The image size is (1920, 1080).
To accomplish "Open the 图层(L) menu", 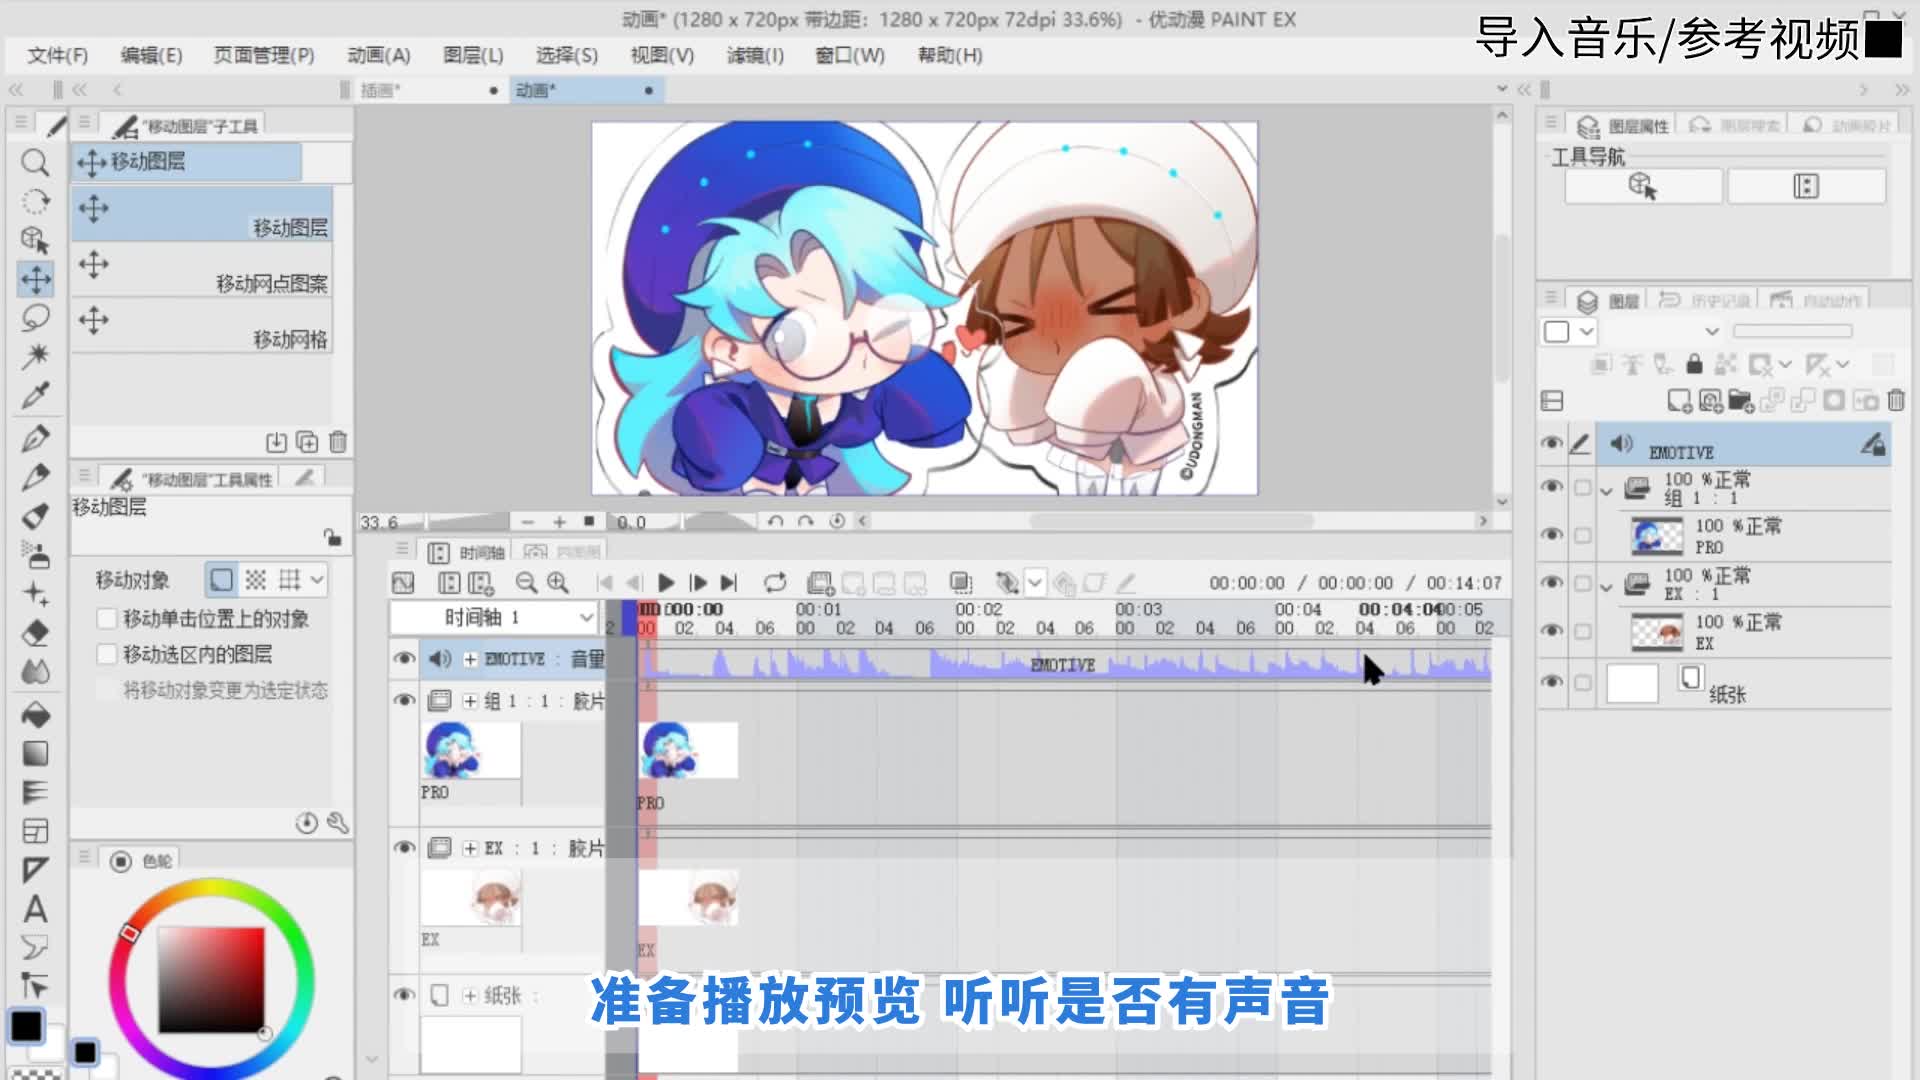I will tap(473, 55).
